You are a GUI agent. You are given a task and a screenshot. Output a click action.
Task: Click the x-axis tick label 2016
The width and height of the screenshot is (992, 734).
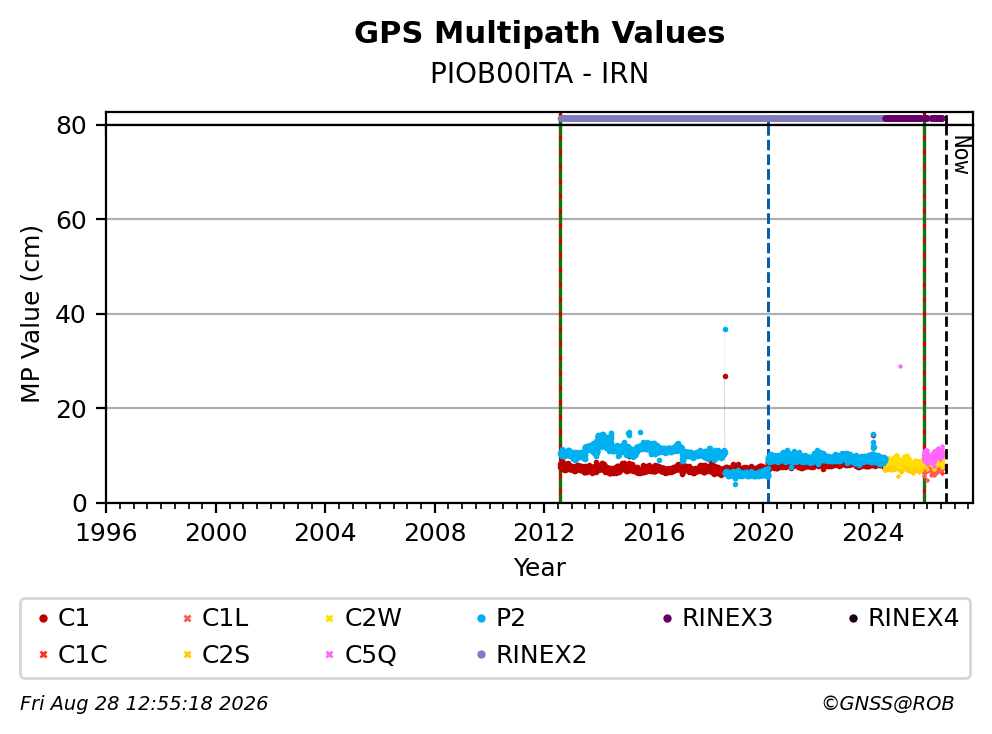click(x=654, y=533)
